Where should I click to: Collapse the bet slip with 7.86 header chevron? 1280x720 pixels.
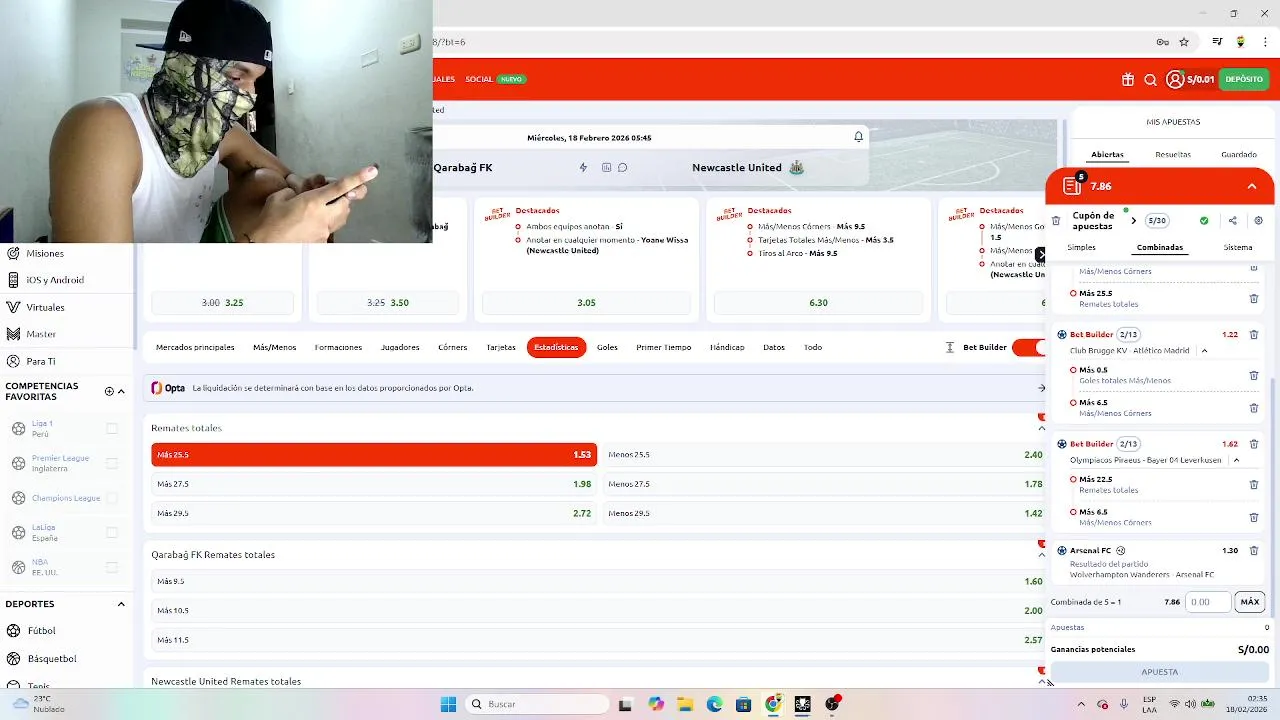(1251, 186)
